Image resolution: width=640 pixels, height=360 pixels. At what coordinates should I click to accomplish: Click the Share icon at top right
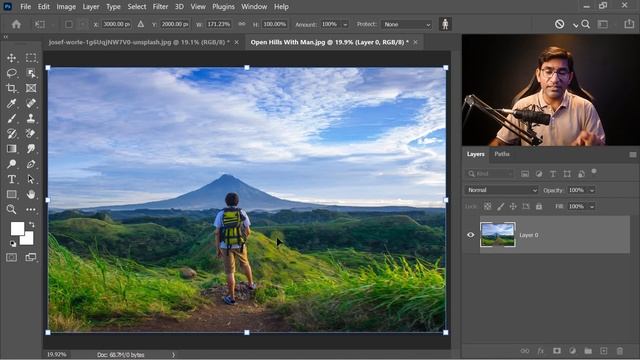tap(629, 24)
